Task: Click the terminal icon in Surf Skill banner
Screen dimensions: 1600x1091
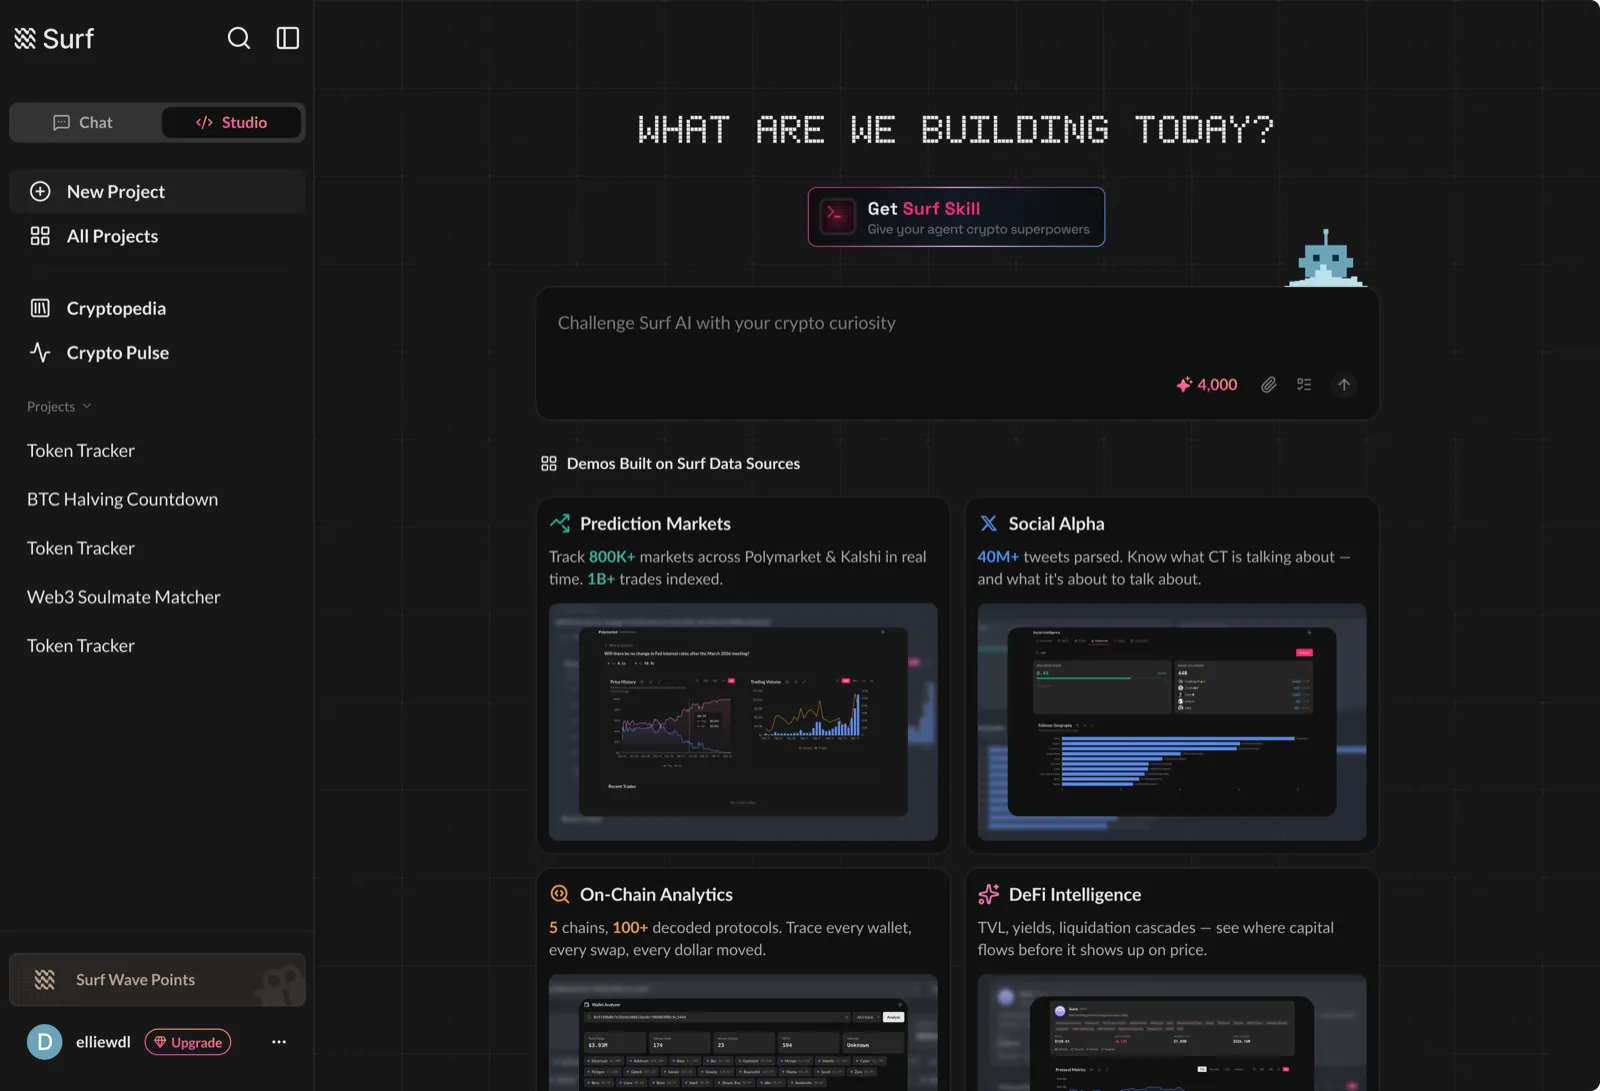Action: click(x=837, y=216)
